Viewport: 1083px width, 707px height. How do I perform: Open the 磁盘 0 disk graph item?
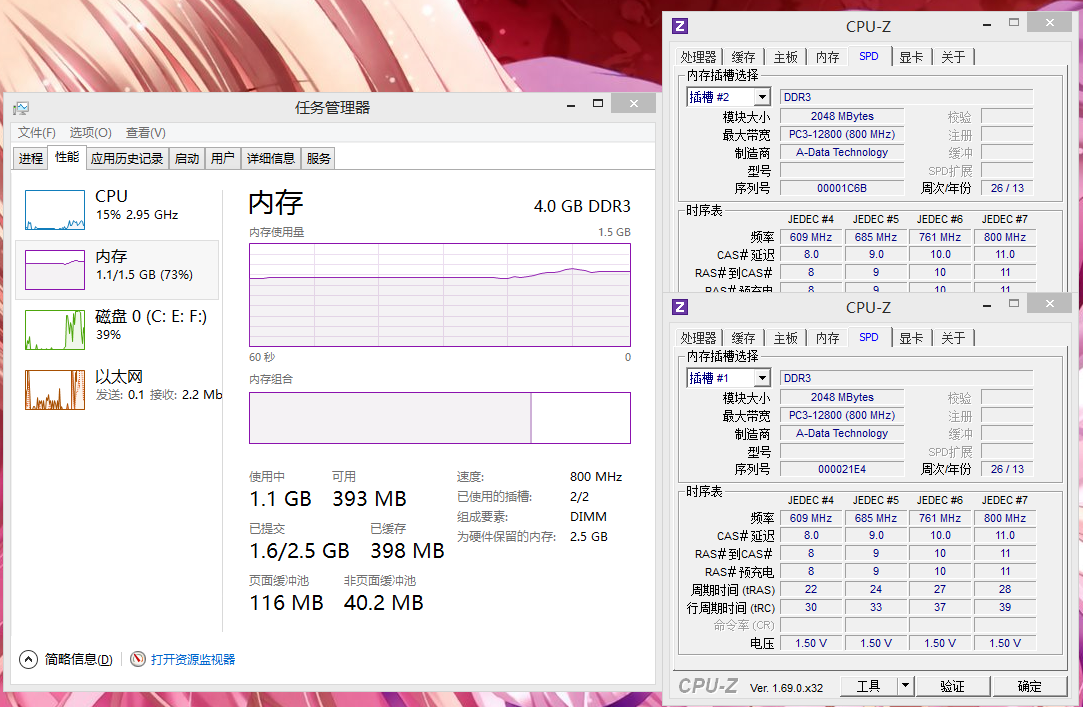(55, 330)
